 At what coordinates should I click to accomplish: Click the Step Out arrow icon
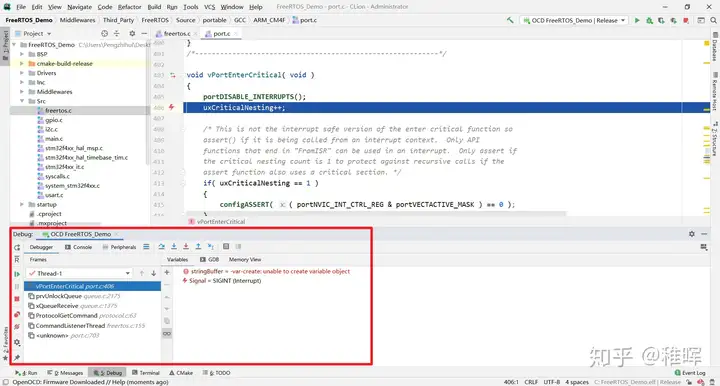click(198, 246)
